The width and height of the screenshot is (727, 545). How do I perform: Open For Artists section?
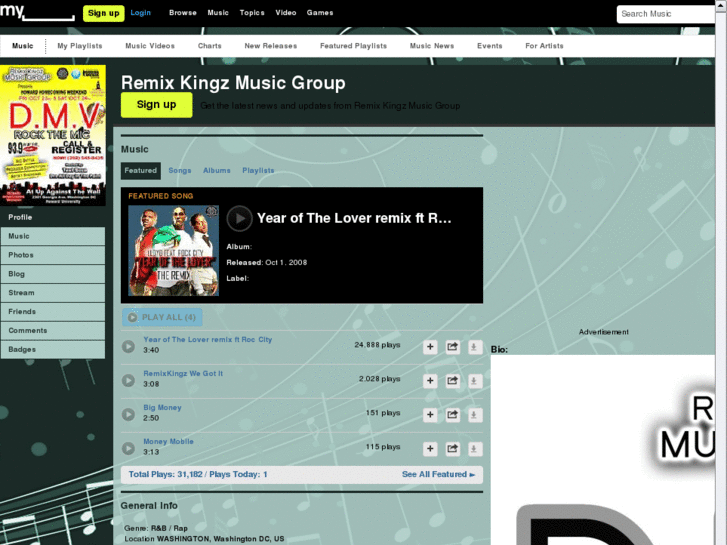544,46
